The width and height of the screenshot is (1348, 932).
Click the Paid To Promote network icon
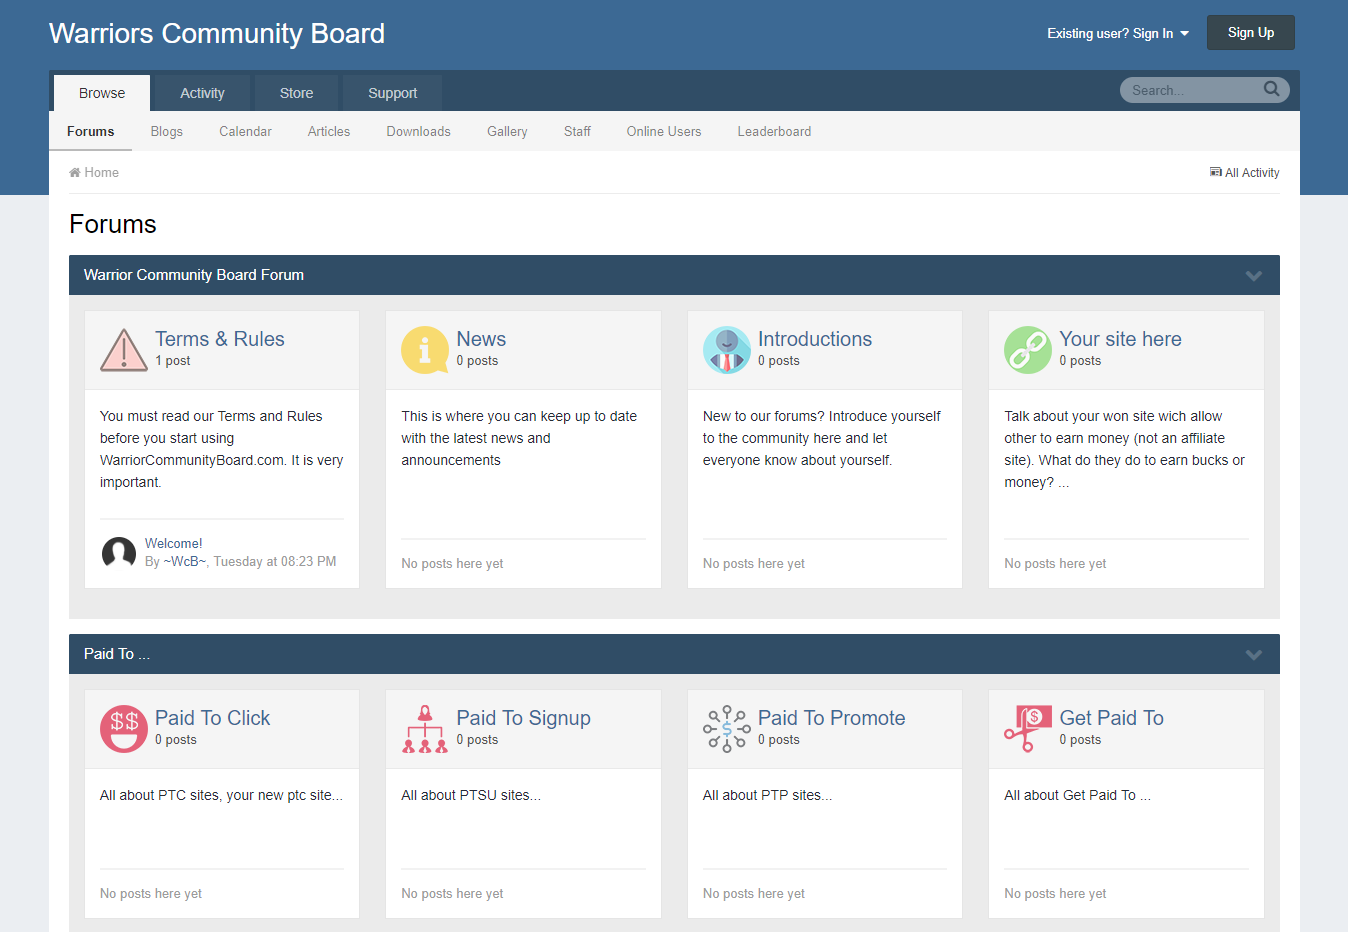[727, 729]
